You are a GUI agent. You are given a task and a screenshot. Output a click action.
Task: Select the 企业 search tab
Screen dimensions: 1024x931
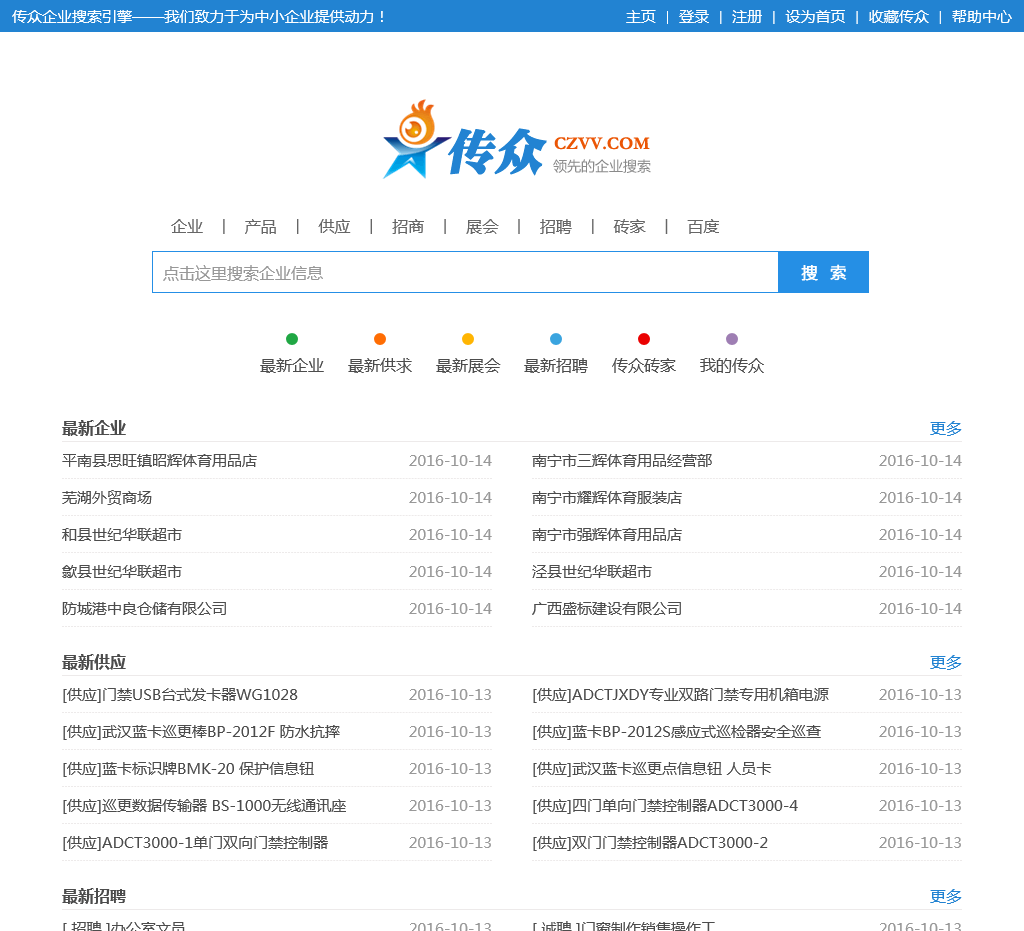(187, 227)
